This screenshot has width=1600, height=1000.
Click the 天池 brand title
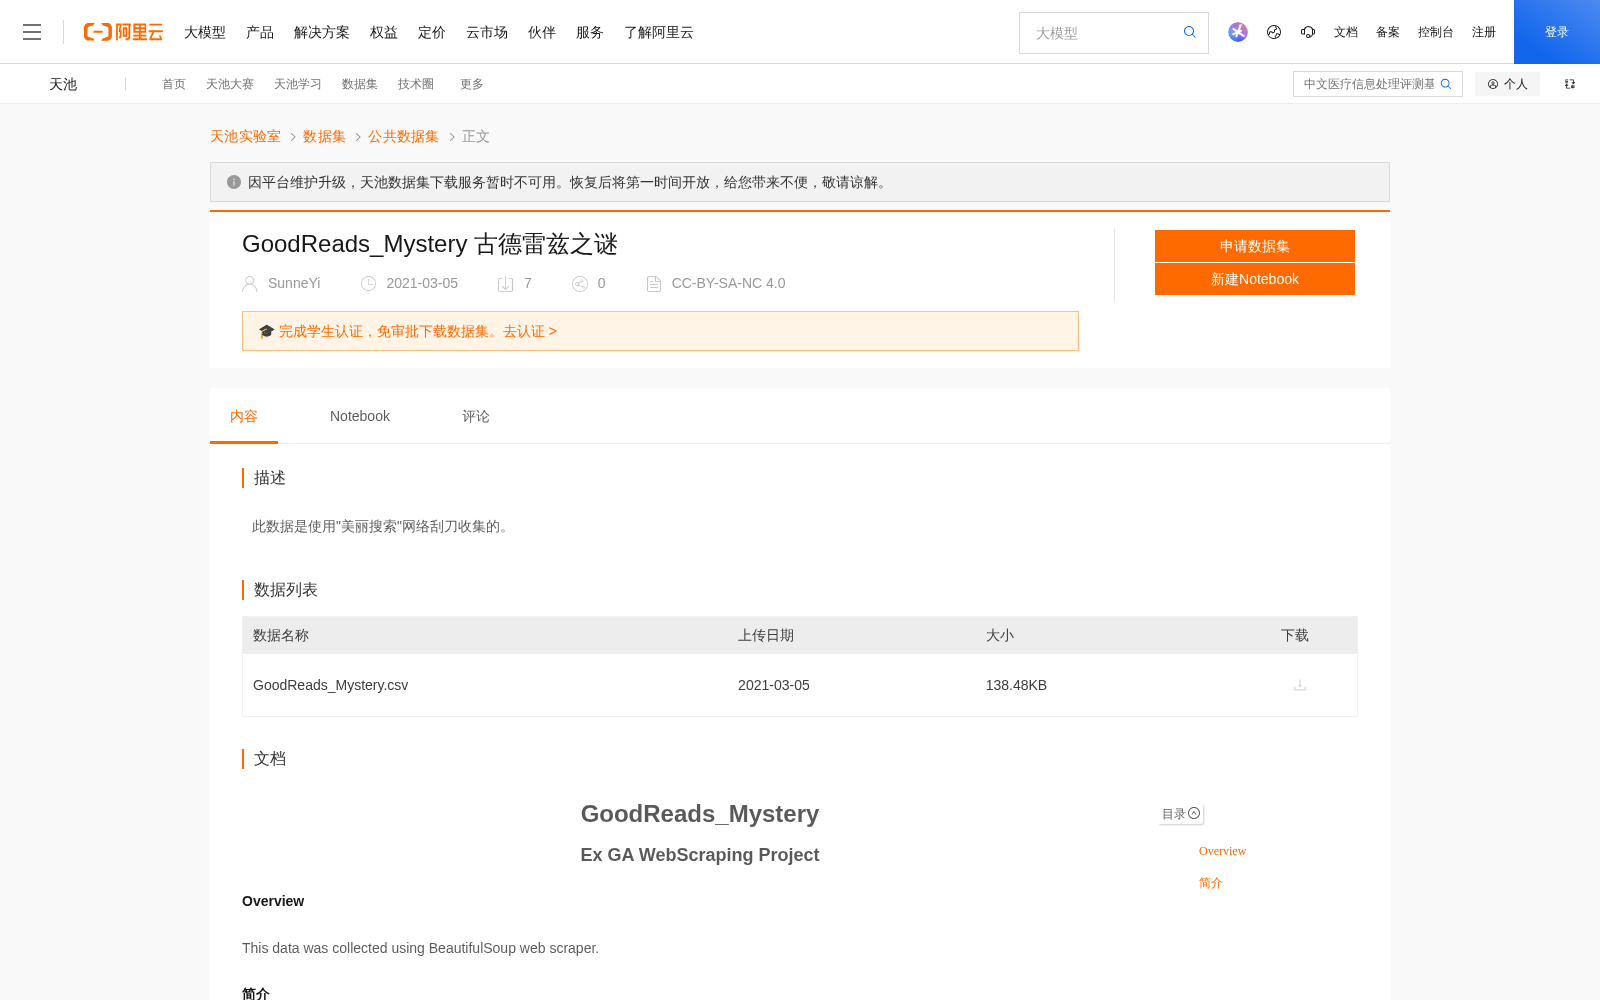[x=63, y=84]
